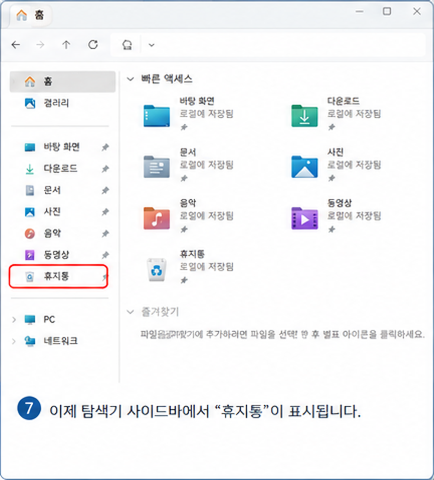Open 다운로드 in the sidebar
434x480 pixels.
62,169
